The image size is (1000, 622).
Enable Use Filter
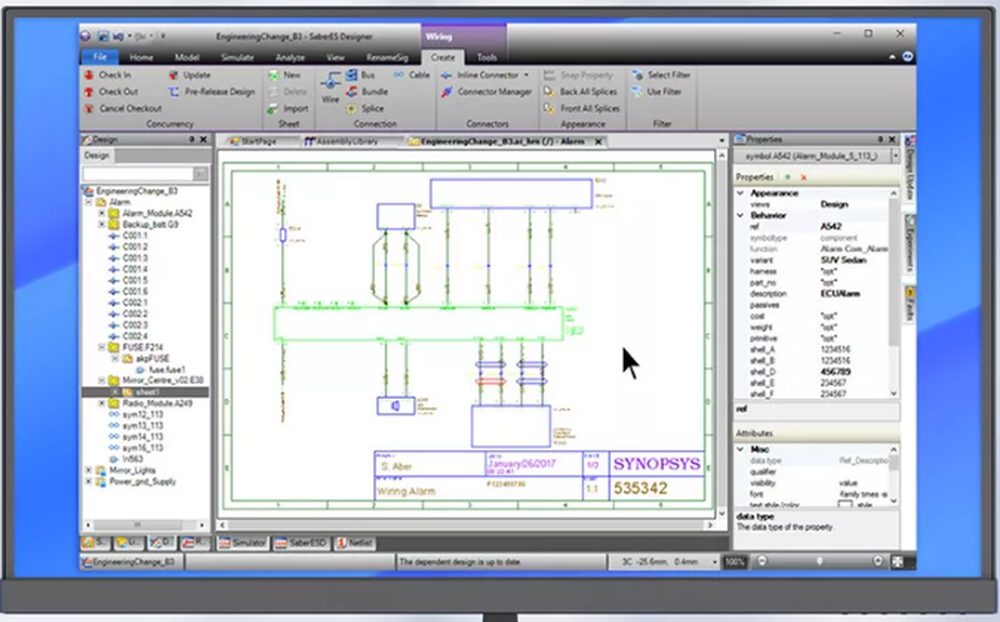click(x=638, y=91)
